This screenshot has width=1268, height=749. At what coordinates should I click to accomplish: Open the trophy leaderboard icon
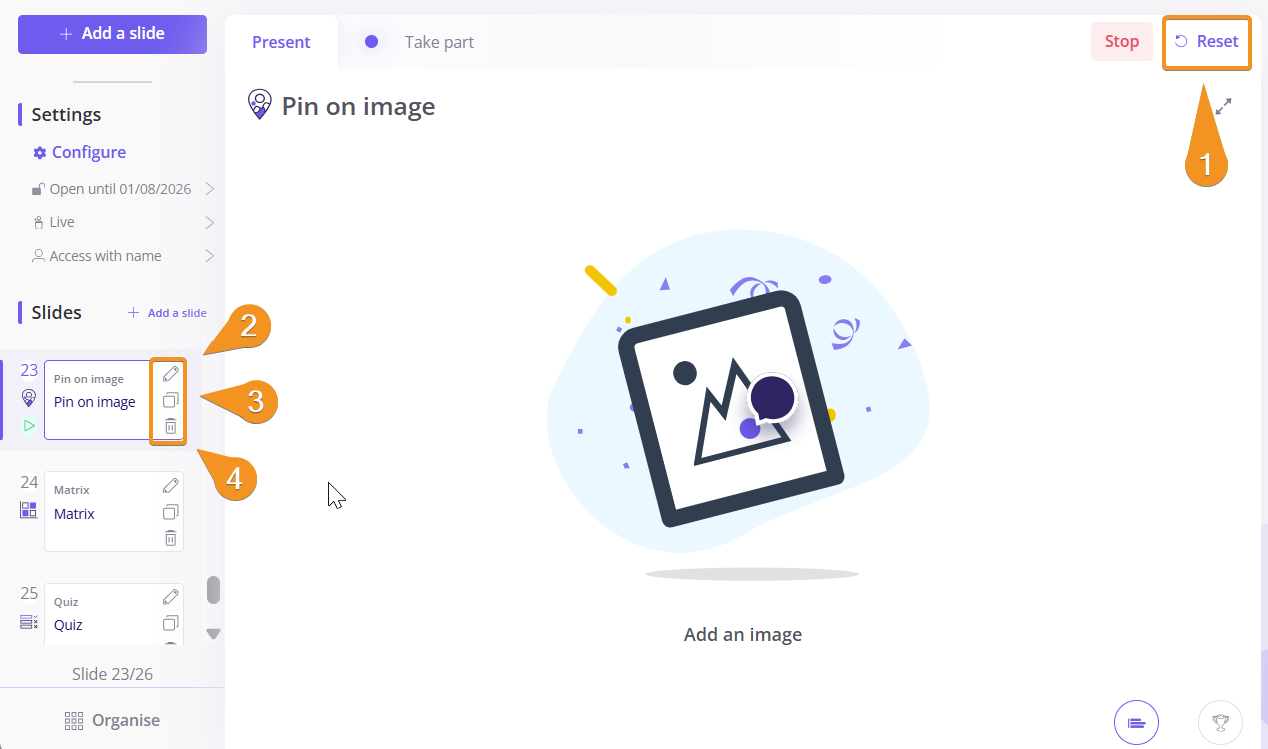1220,721
